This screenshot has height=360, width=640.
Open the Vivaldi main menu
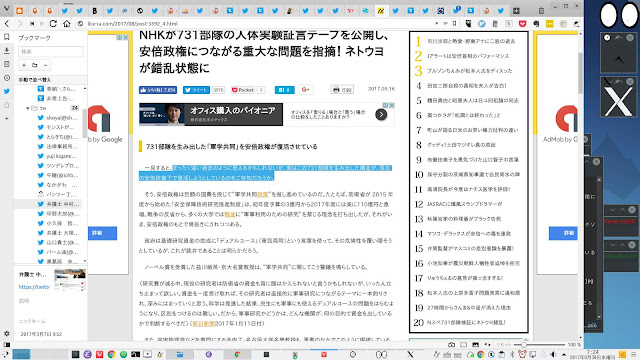tap(6, 9)
